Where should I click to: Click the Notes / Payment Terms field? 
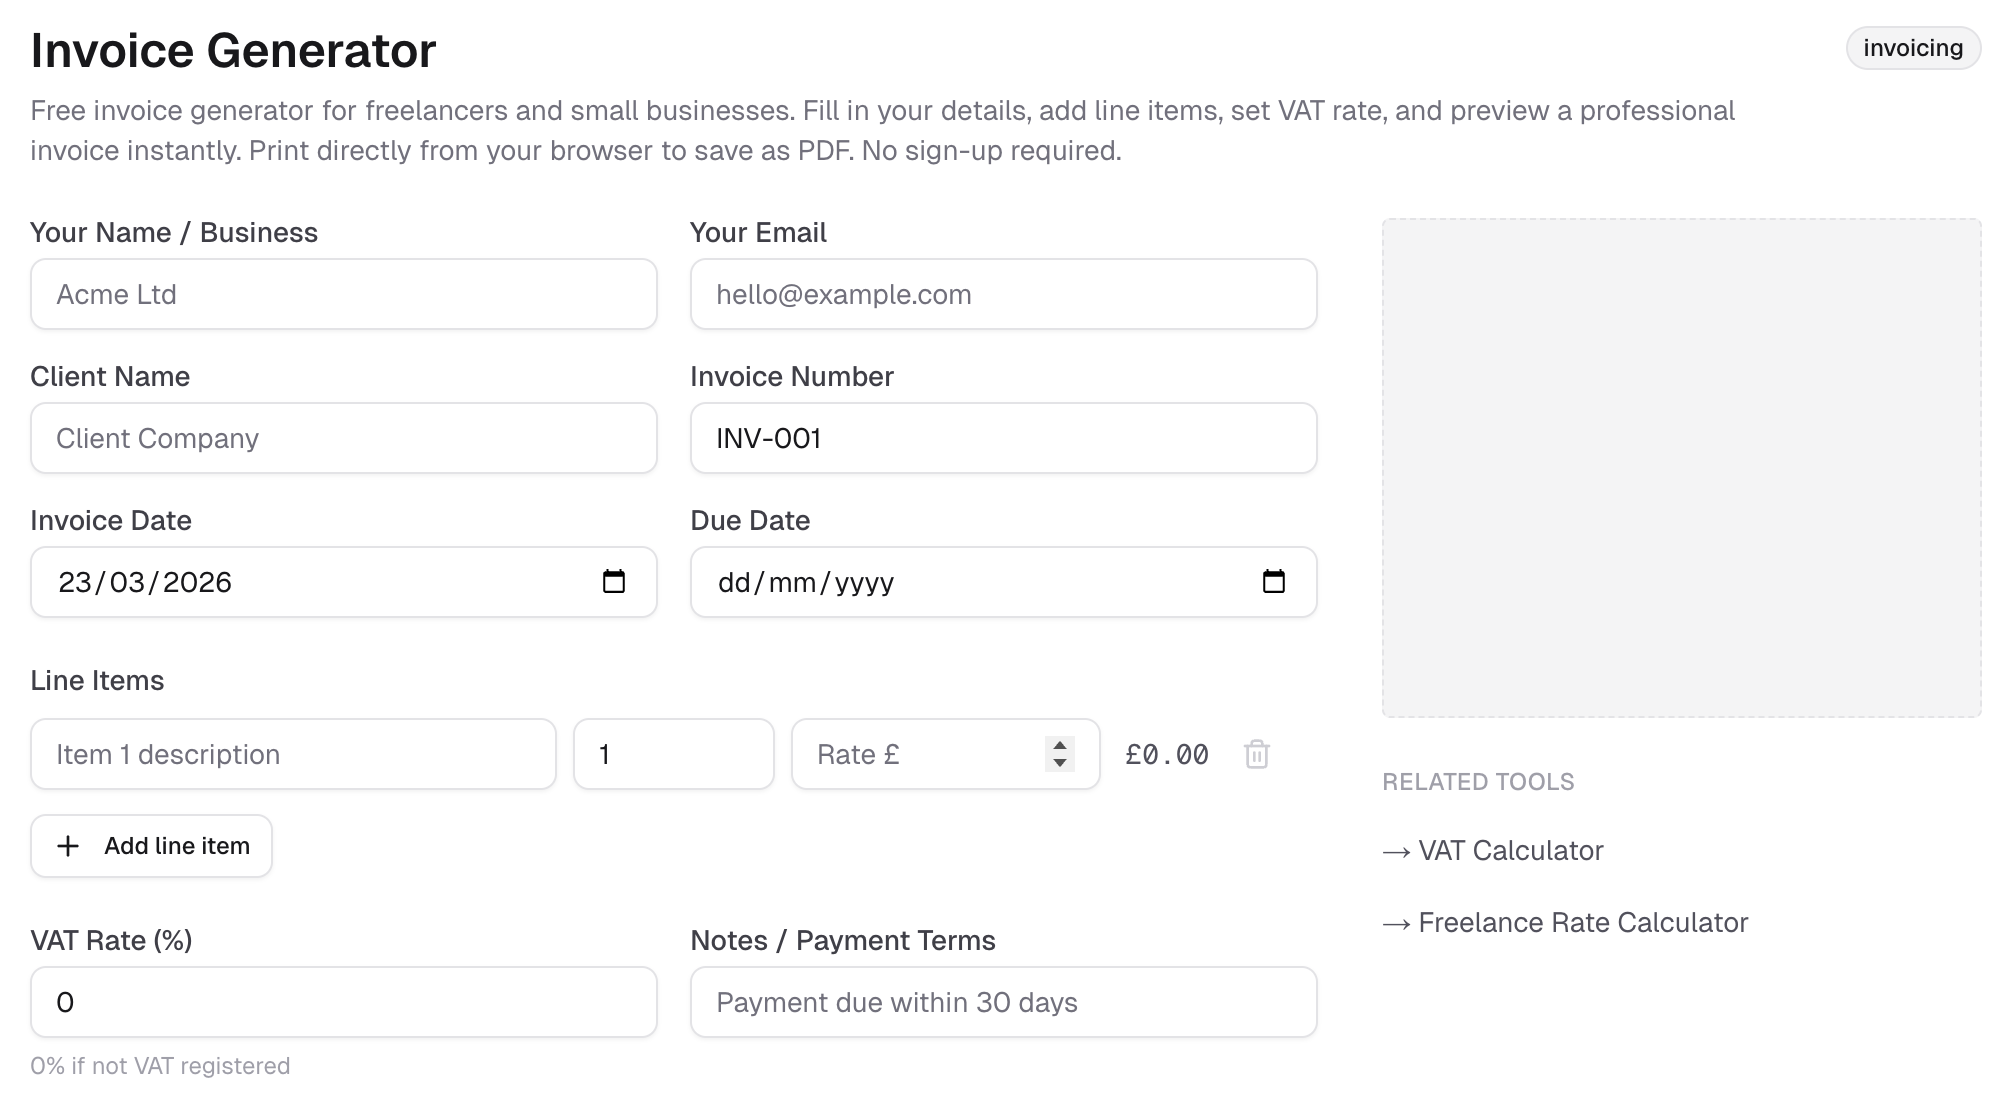(x=1003, y=1002)
